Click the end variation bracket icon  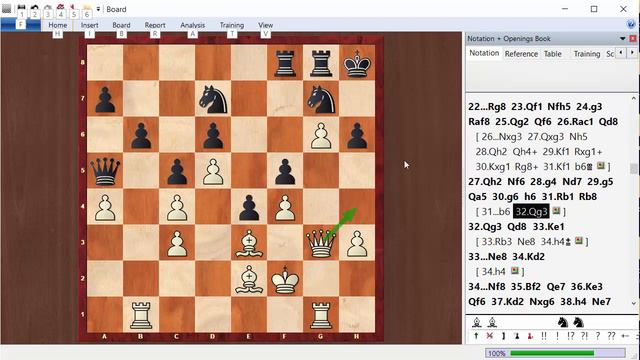point(503,336)
